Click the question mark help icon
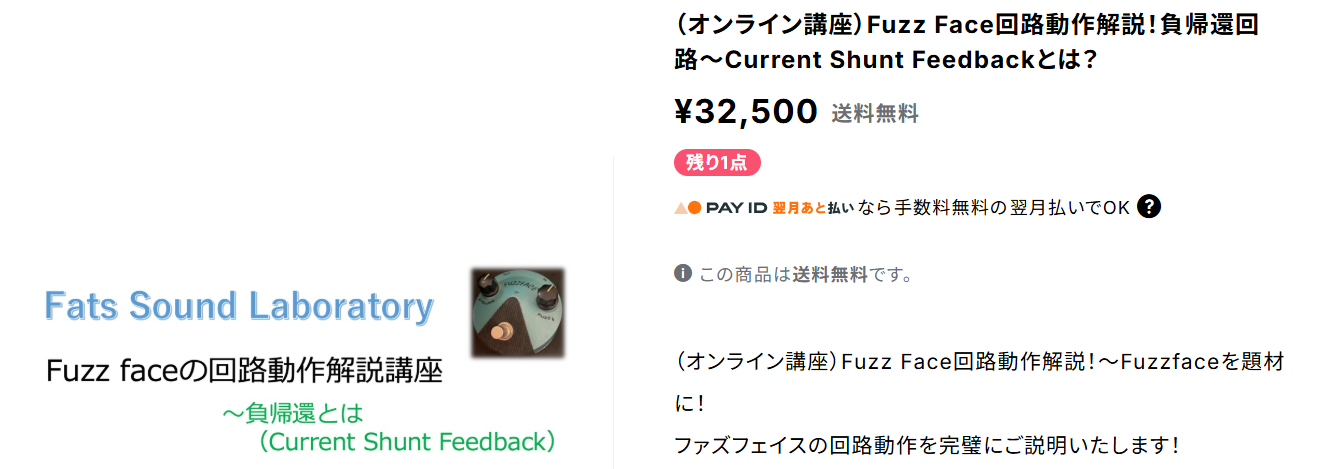The image size is (1327, 469). tap(1149, 207)
